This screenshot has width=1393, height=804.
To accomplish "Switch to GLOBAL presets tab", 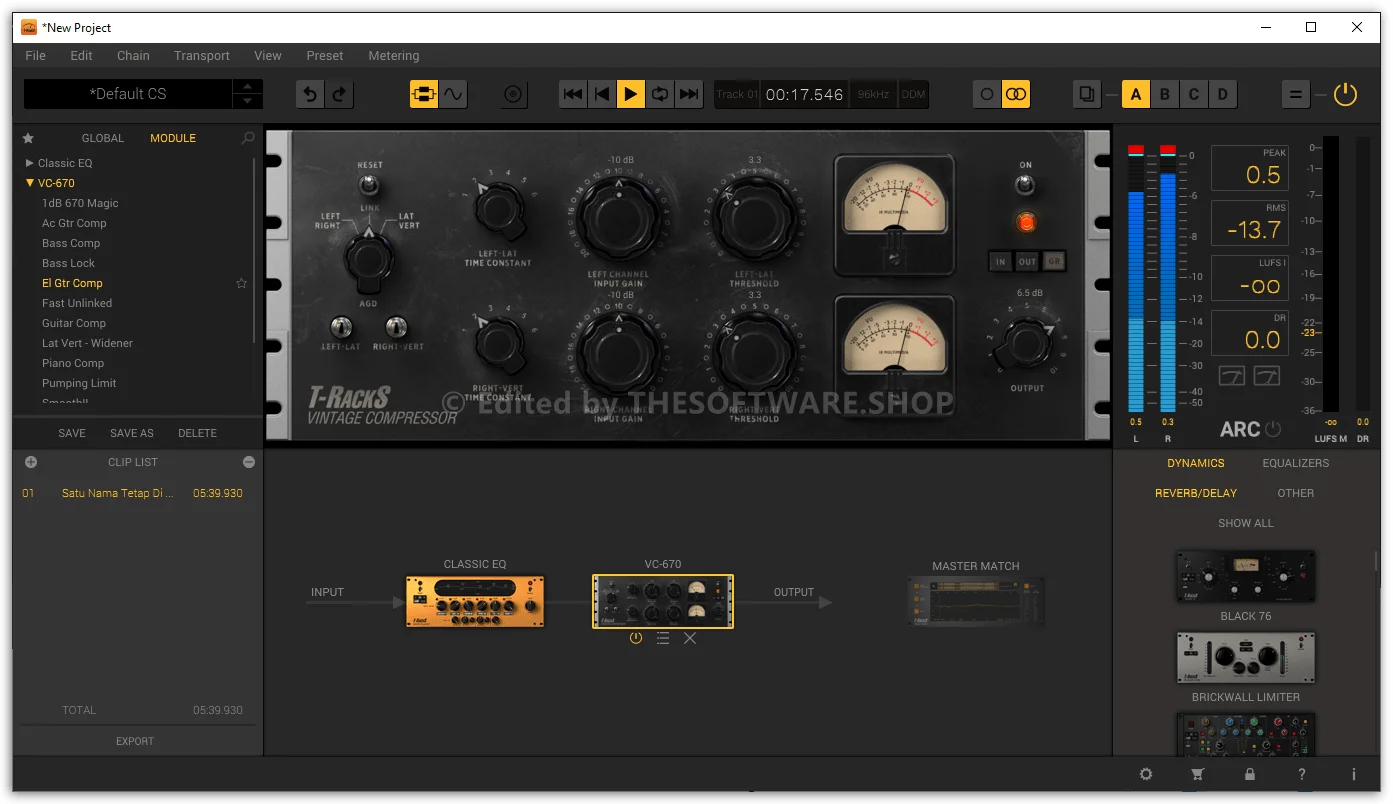I will pyautogui.click(x=103, y=138).
